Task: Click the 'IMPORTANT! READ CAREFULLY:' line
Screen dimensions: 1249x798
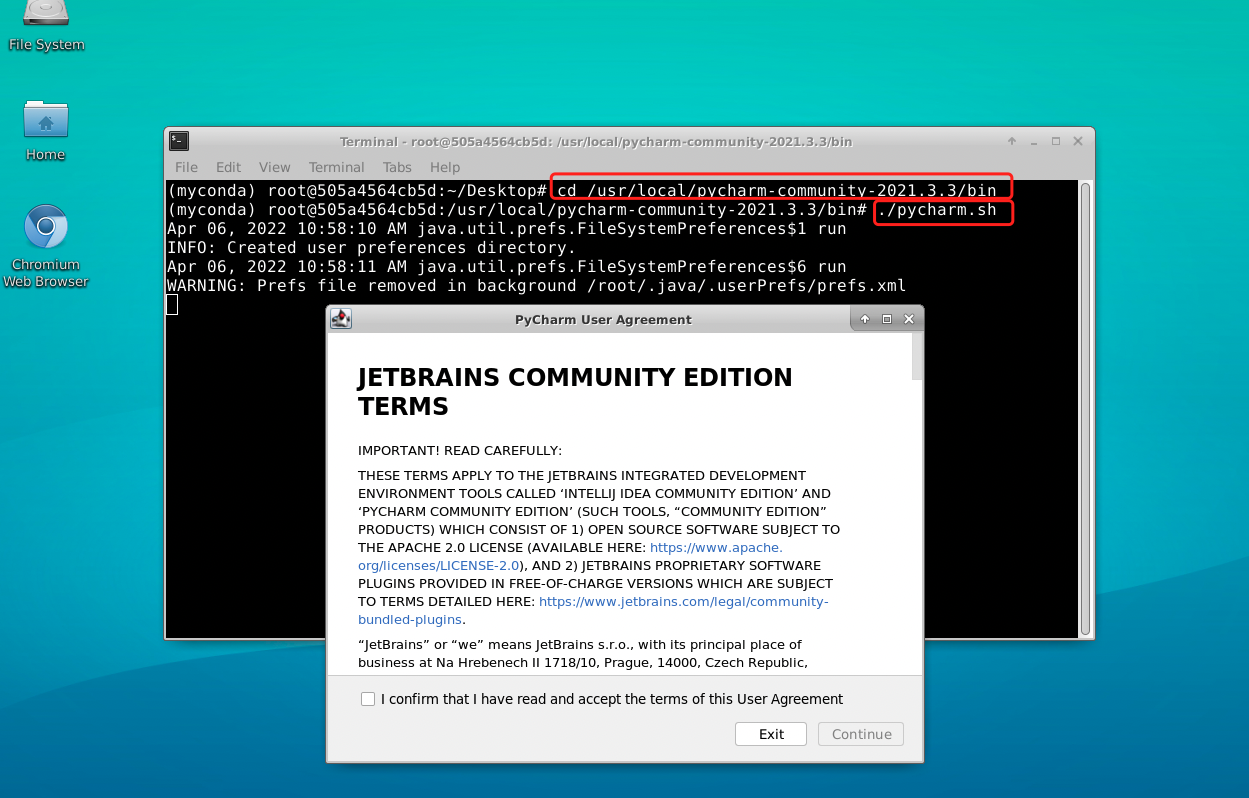Action: tap(460, 451)
